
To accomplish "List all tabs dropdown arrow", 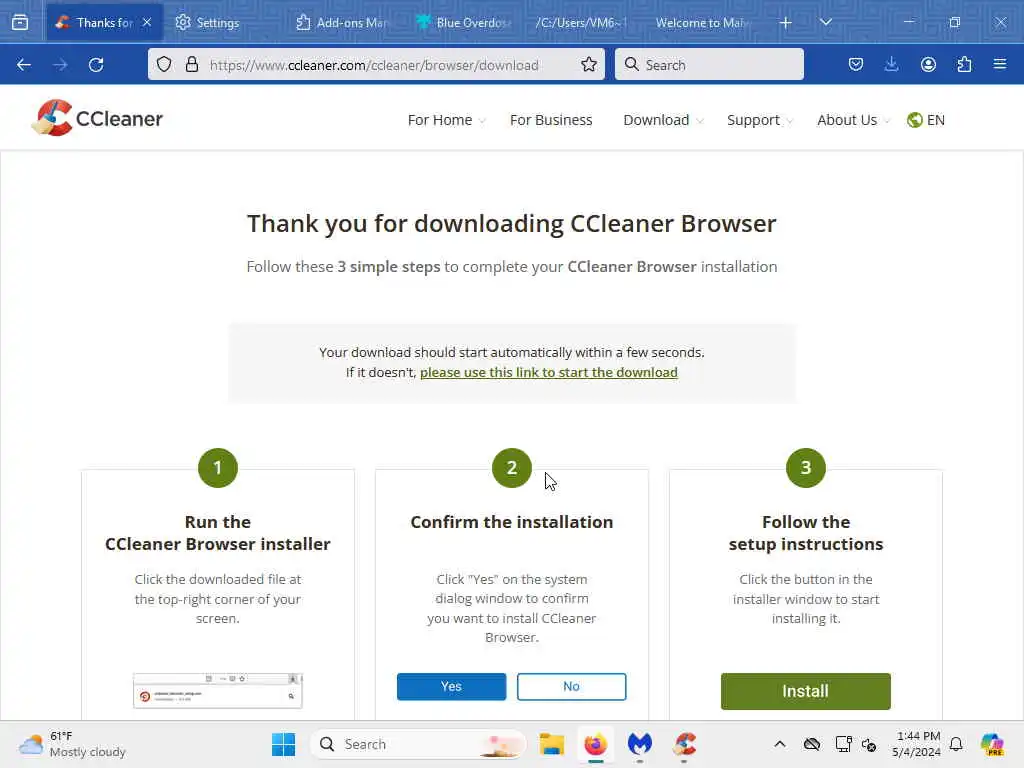I will pyautogui.click(x=825, y=22).
